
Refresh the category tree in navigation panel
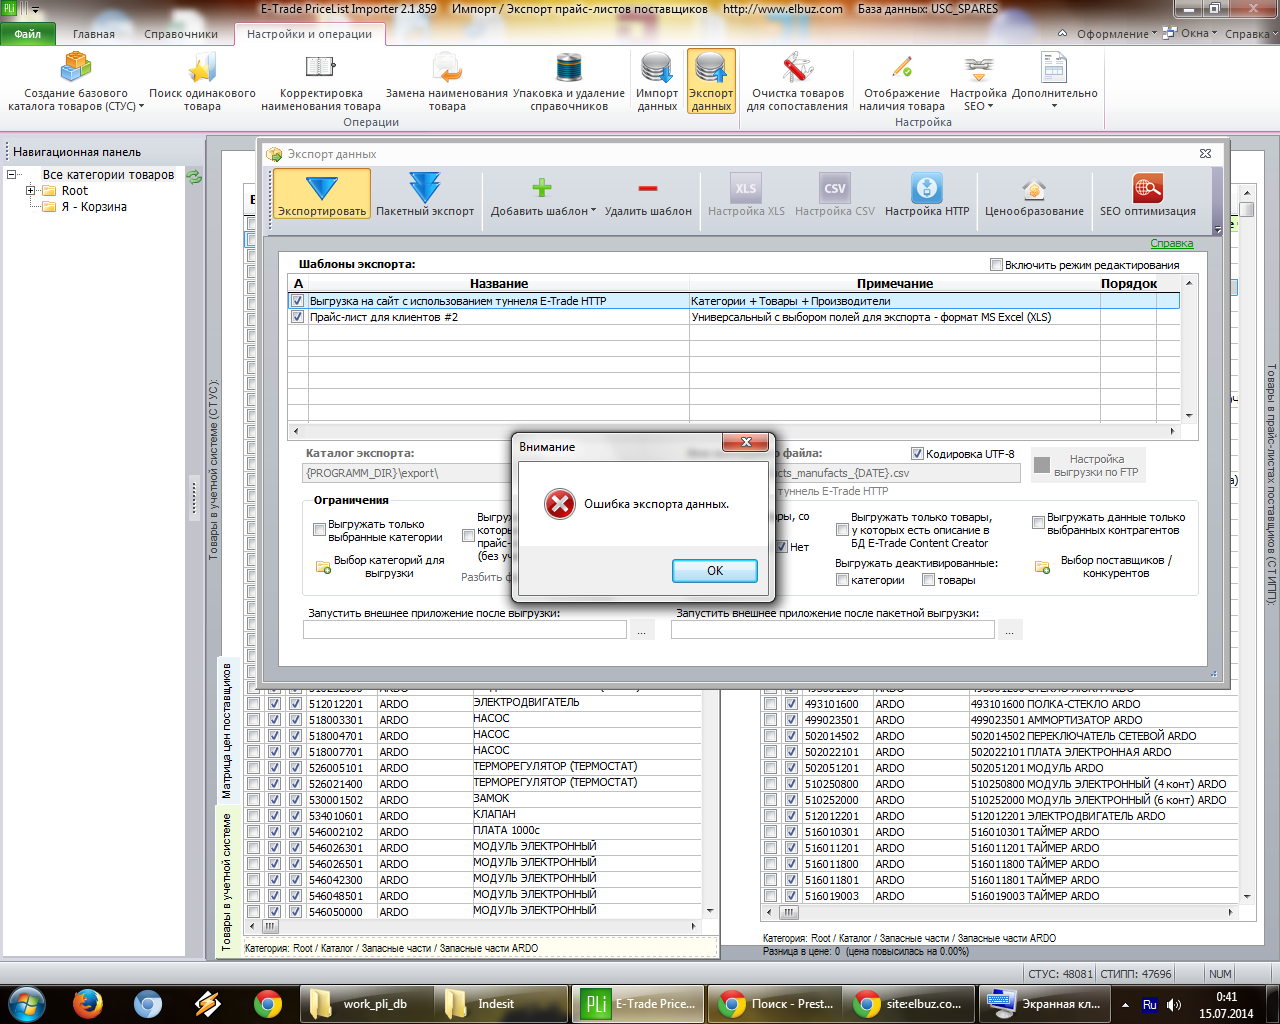click(194, 176)
